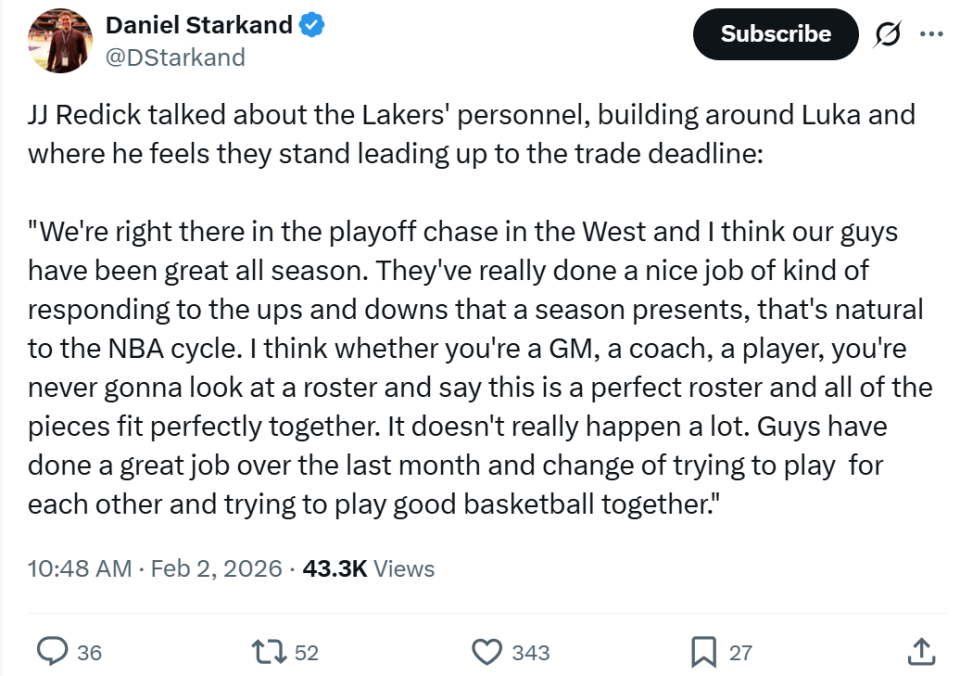
Task: Click the 27 bookmarks count
Action: [740, 653]
